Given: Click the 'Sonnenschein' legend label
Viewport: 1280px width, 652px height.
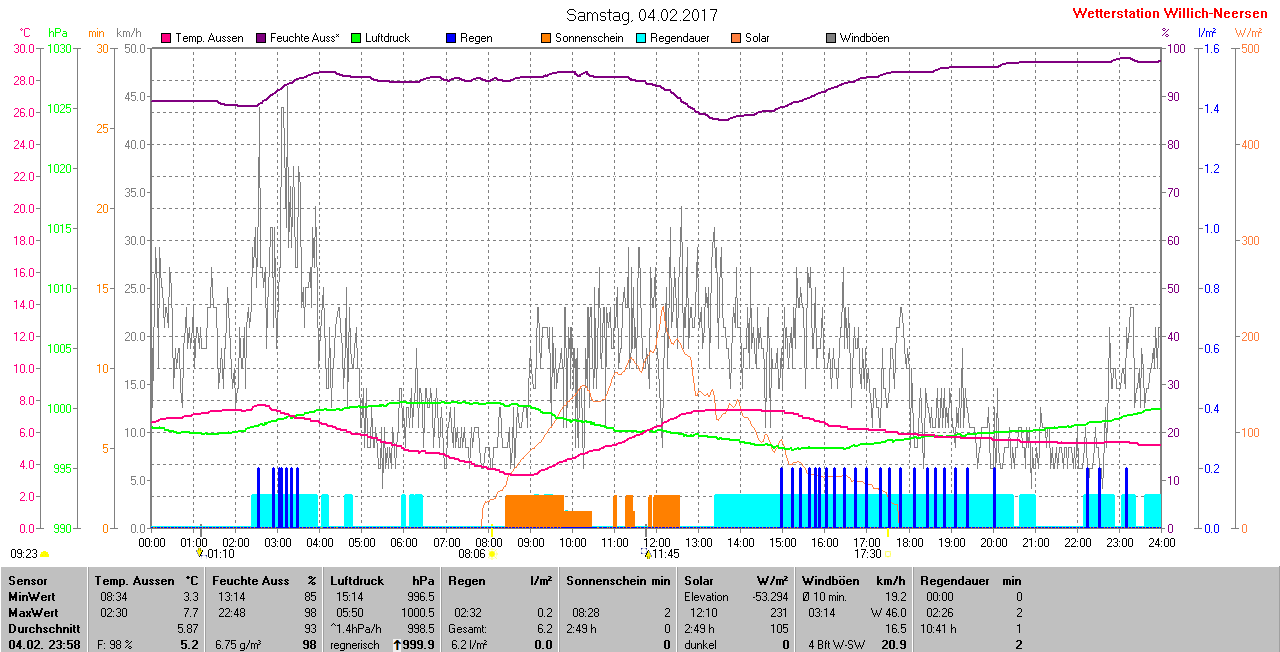Looking at the screenshot, I should (x=589, y=38).
